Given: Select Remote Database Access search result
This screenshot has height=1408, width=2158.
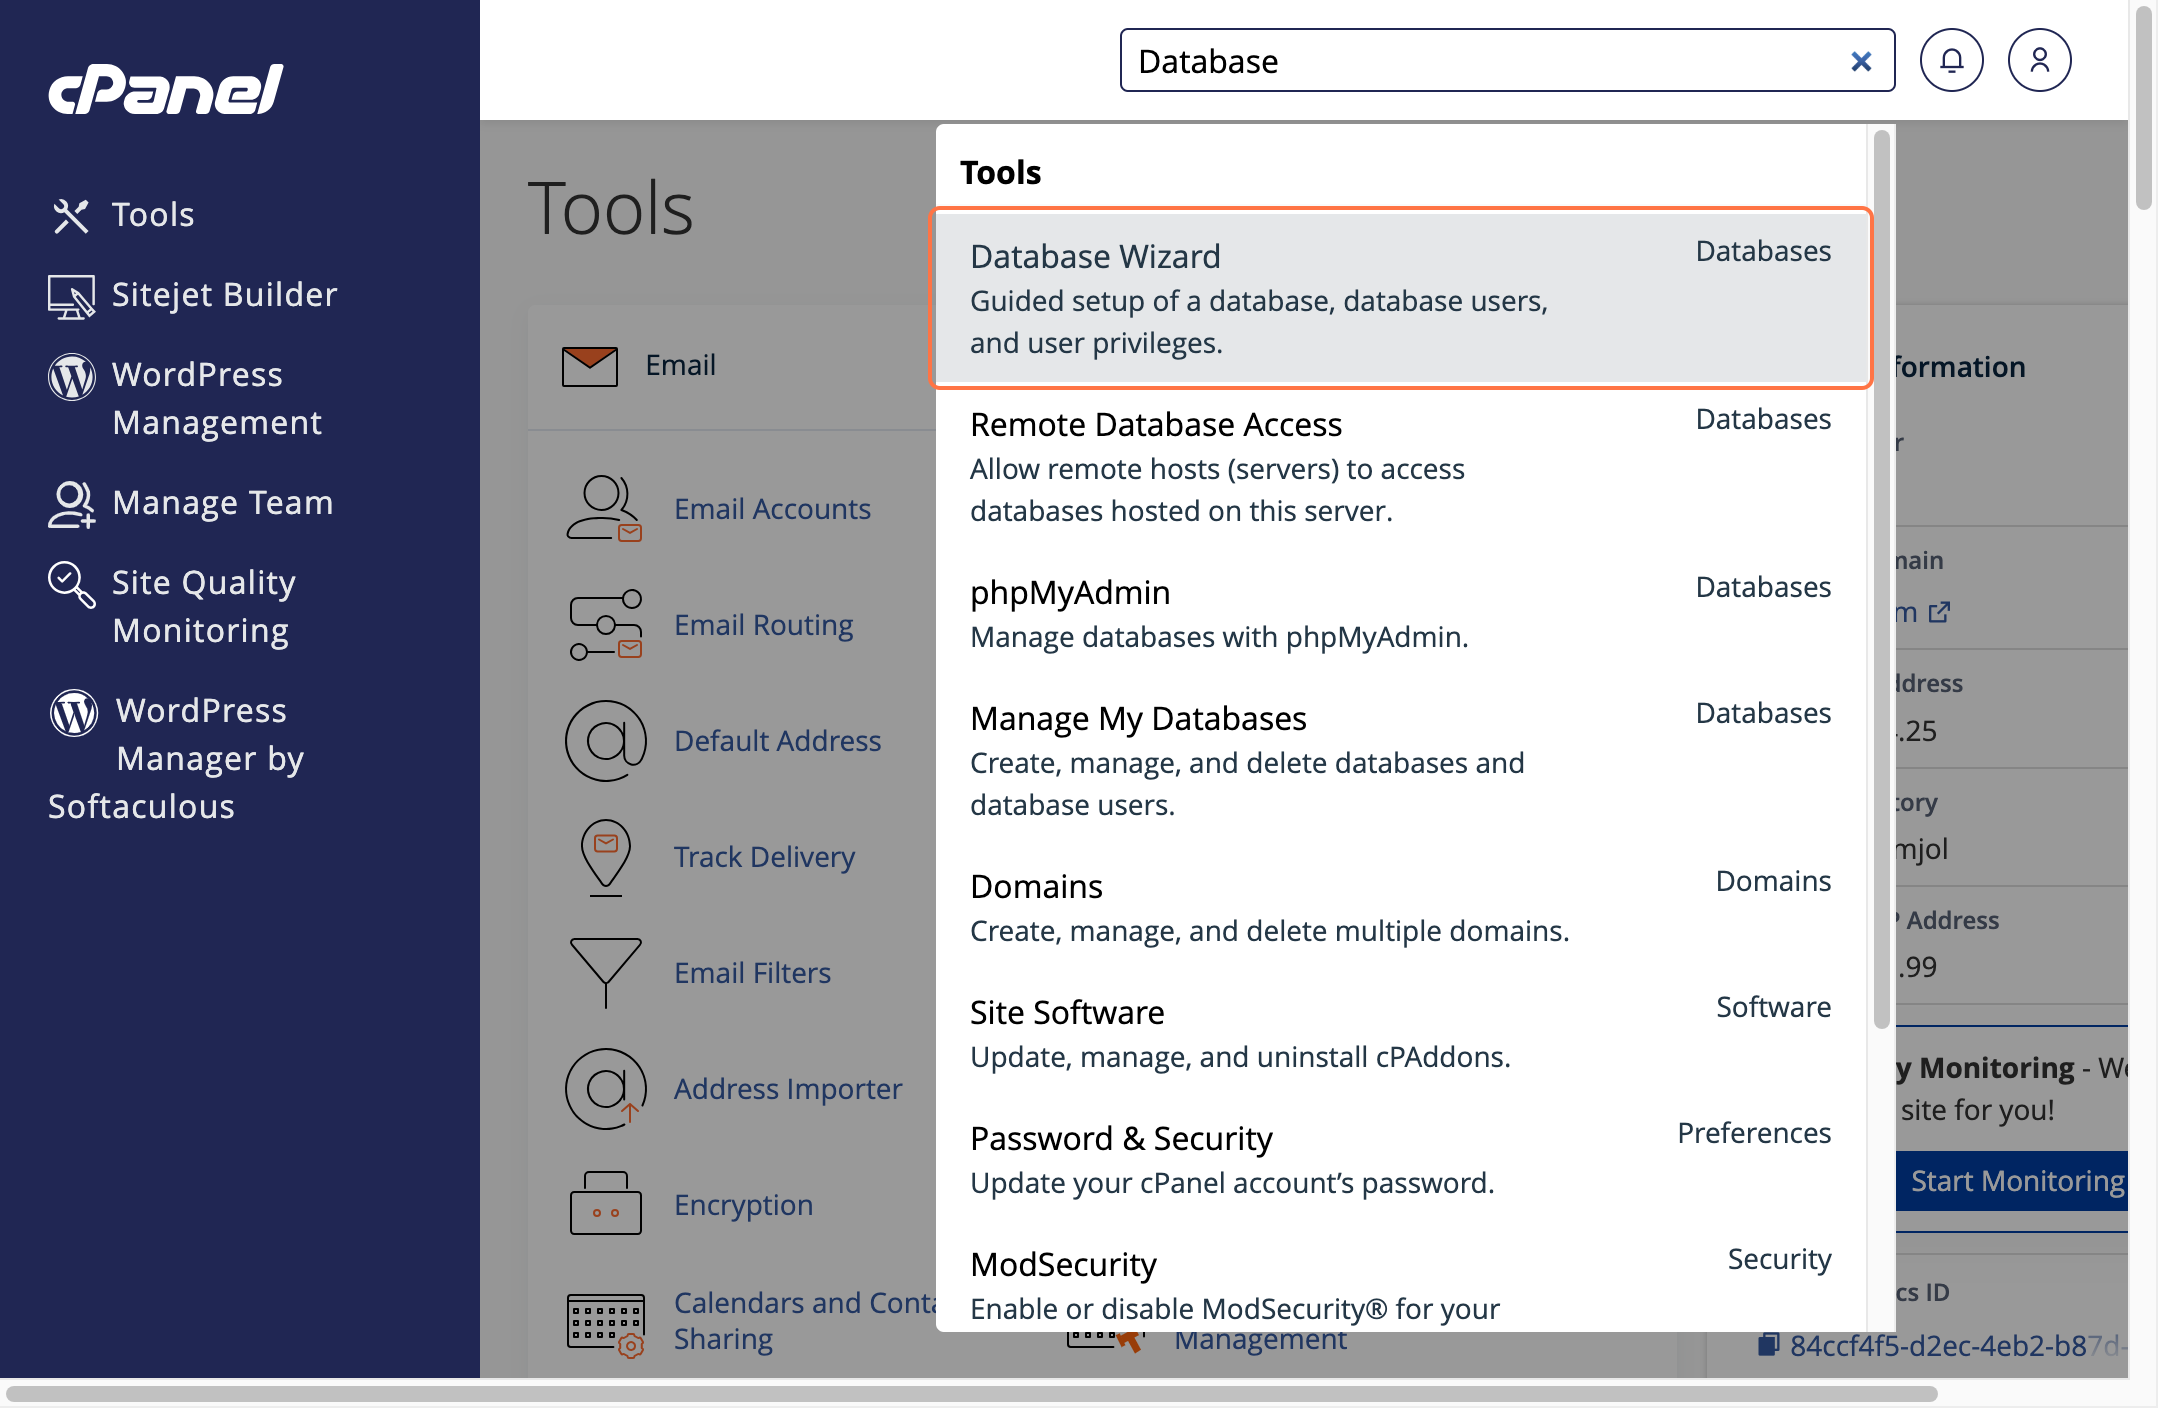Looking at the screenshot, I should tap(1400, 466).
